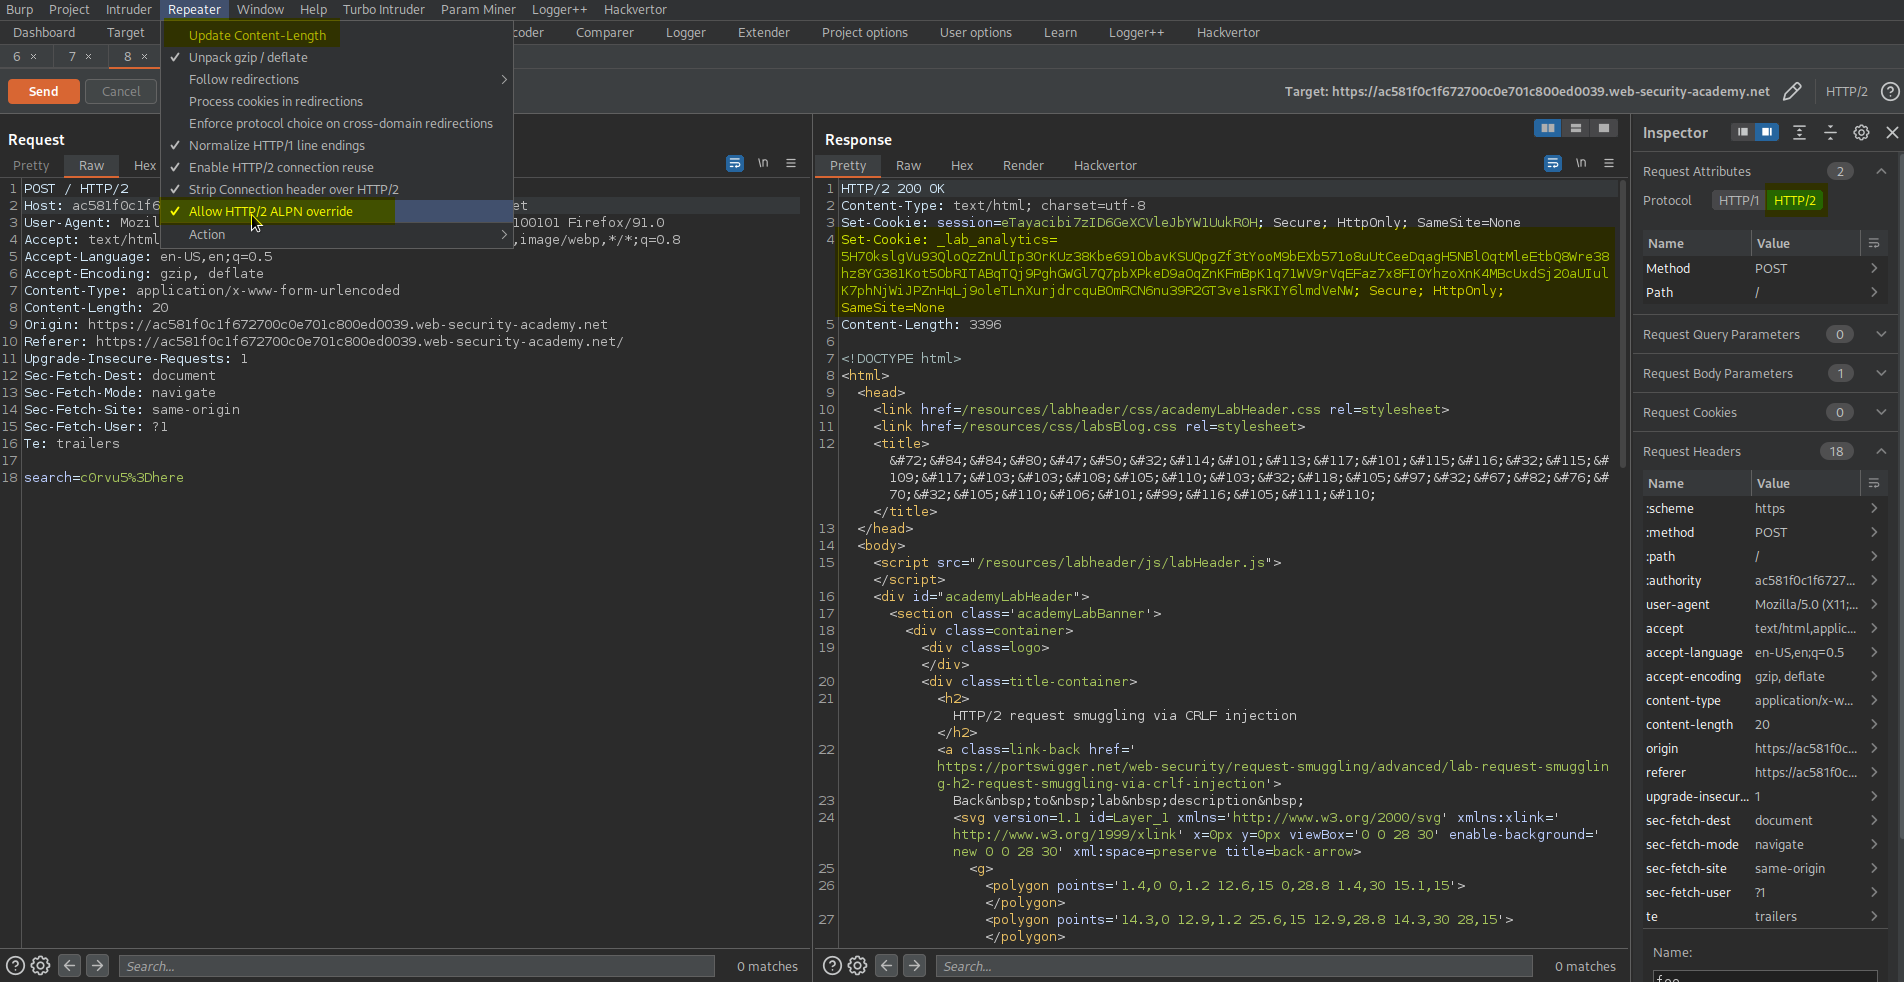Switch Response view to Render tab

tap(1023, 165)
